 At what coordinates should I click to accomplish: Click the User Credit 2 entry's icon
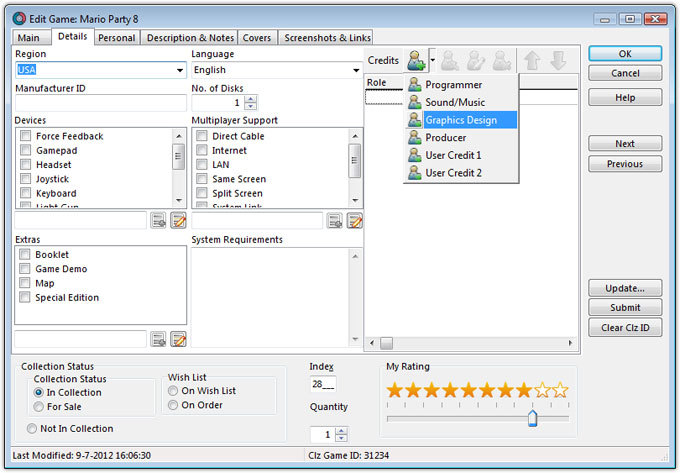[415, 173]
